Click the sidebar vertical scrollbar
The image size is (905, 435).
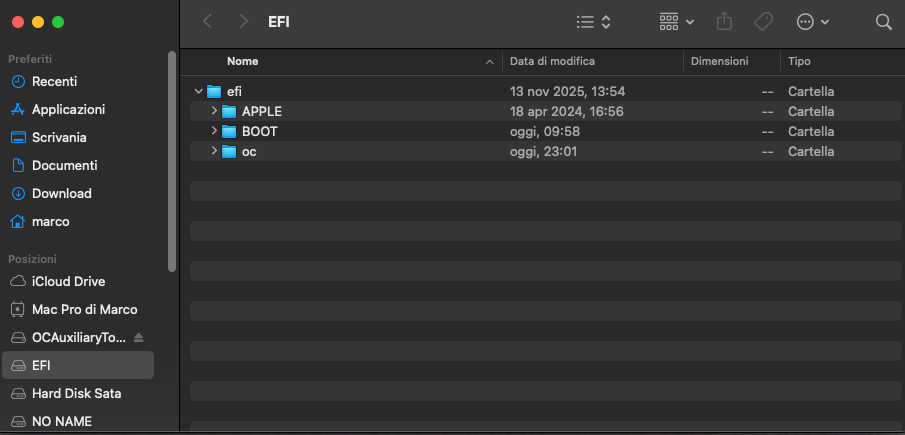pyautogui.click(x=172, y=160)
